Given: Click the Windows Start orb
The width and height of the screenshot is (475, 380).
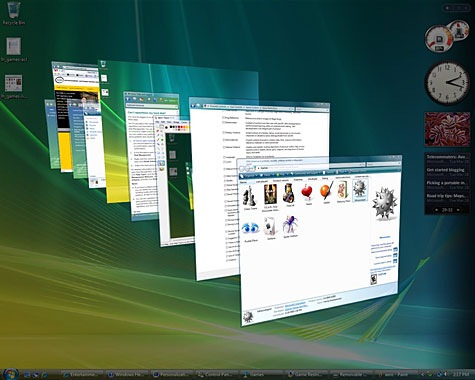Looking at the screenshot, I should 11,373.
